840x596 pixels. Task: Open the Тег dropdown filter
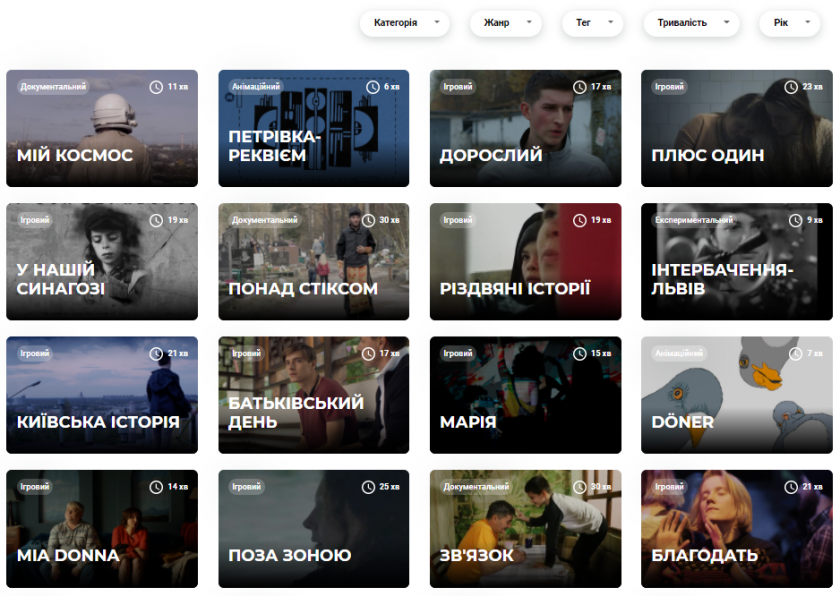pos(592,23)
